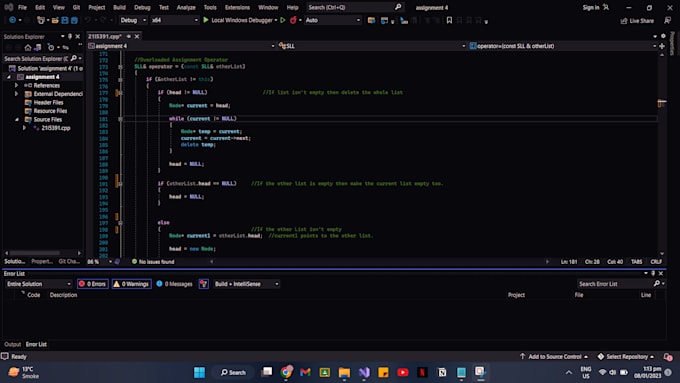Click the Open File folder icon

click(x=55, y=20)
